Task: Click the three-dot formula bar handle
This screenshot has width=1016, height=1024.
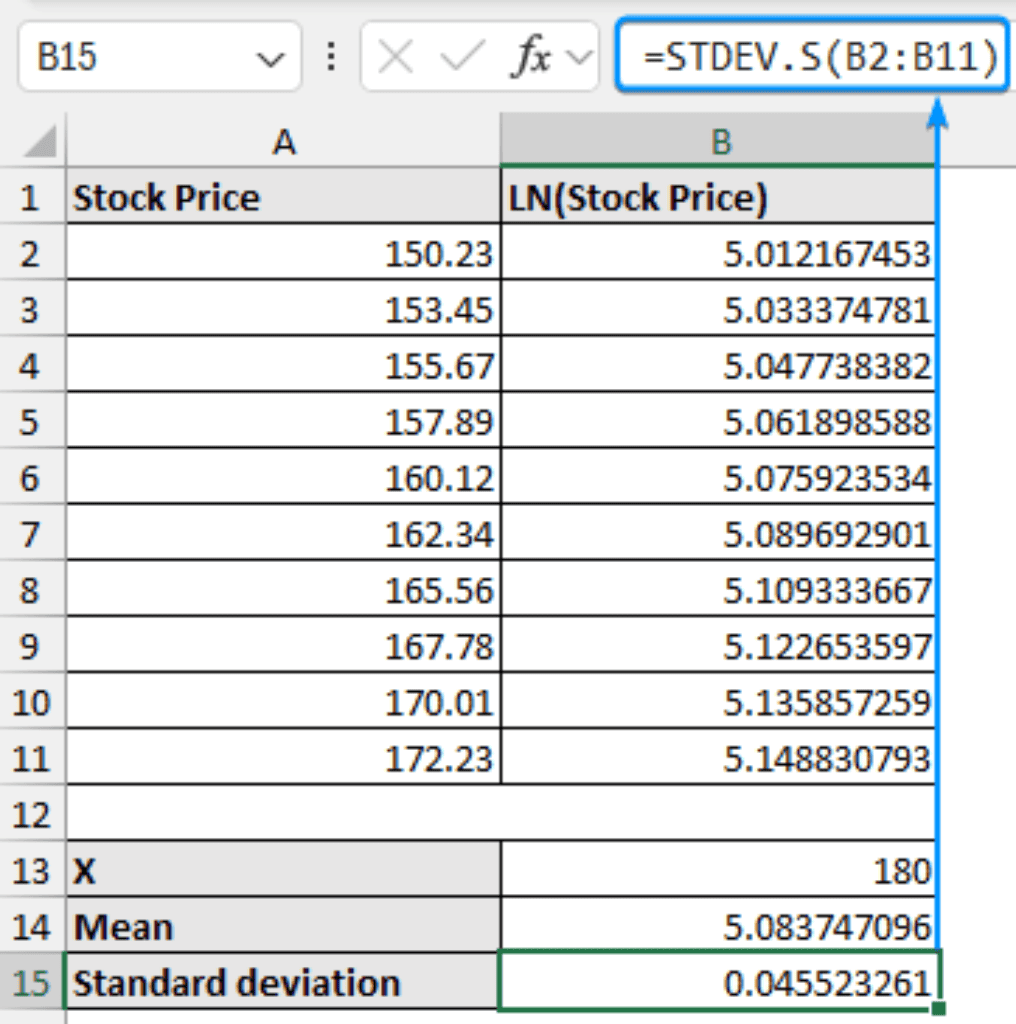Action: point(331,58)
